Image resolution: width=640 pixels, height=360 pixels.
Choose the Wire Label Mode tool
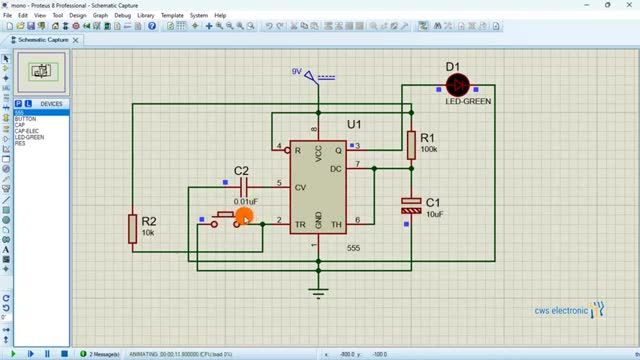click(x=6, y=88)
